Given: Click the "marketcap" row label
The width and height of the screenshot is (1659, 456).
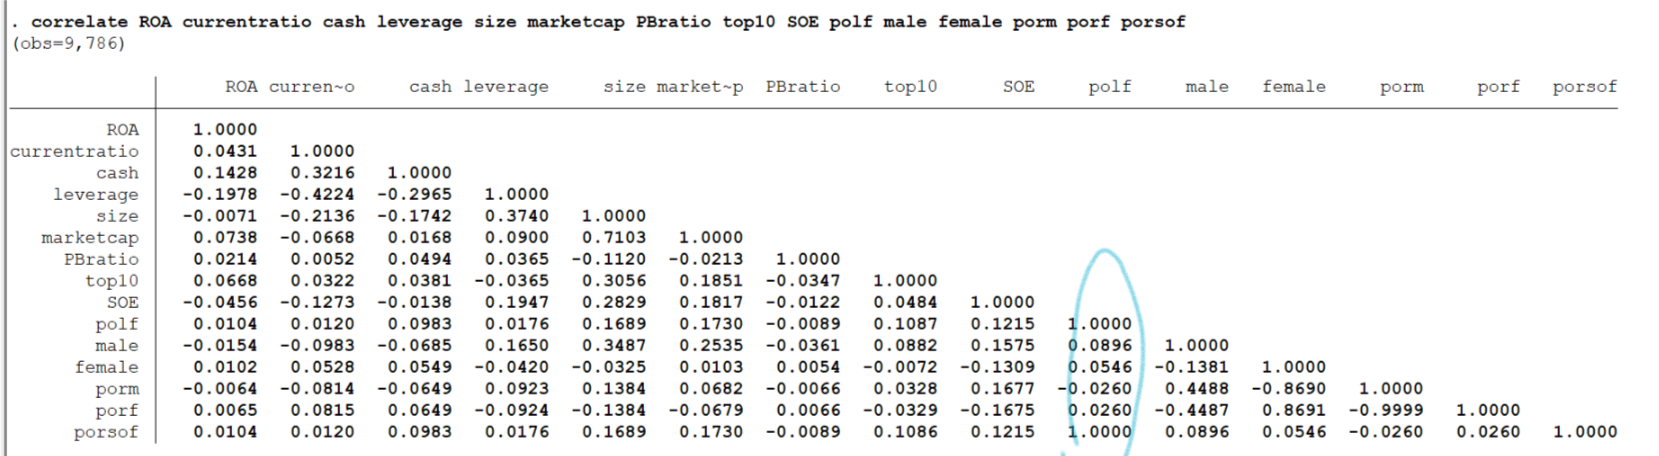Looking at the screenshot, I should (x=90, y=238).
